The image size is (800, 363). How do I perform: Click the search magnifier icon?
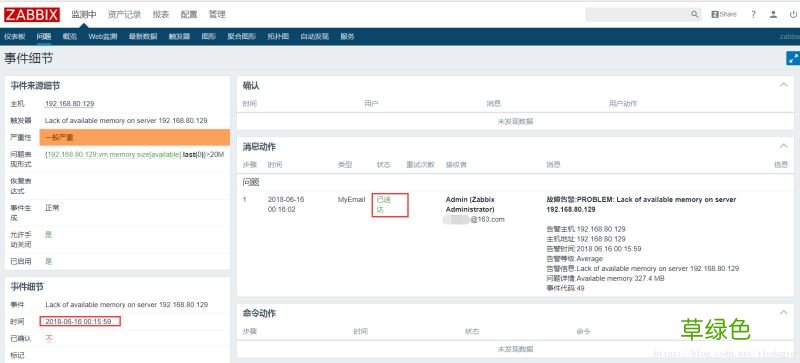click(694, 14)
